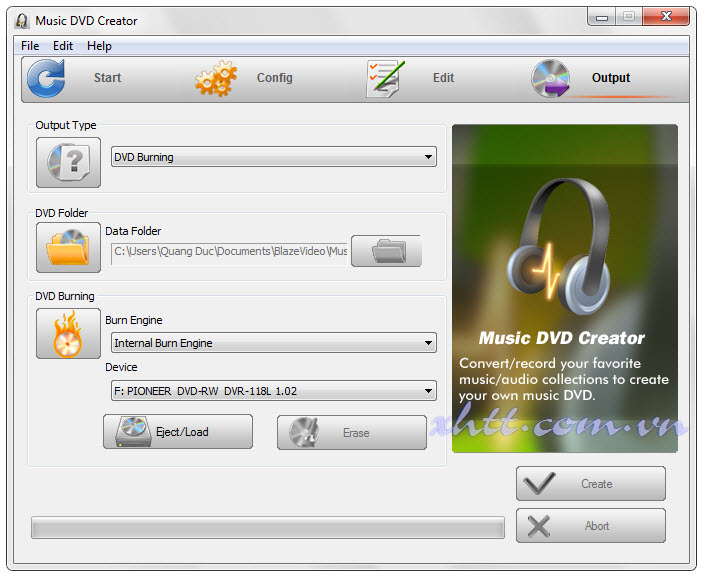The height and width of the screenshot is (578, 702).
Task: Close the Music DVD Creator window
Action: click(666, 17)
